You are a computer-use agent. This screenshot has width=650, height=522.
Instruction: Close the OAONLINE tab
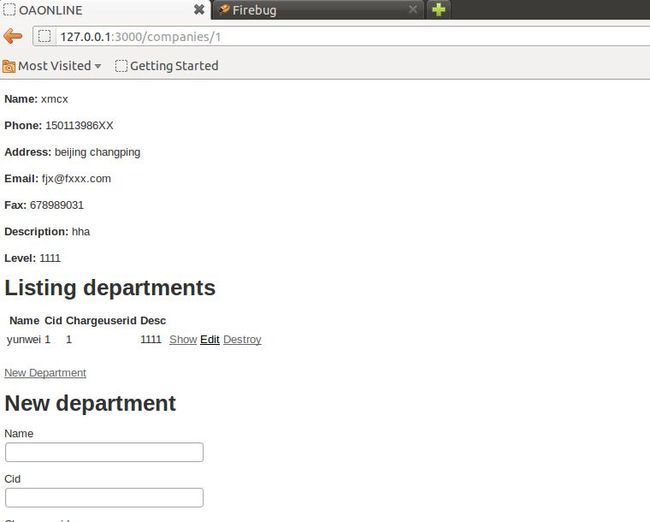coord(199,10)
